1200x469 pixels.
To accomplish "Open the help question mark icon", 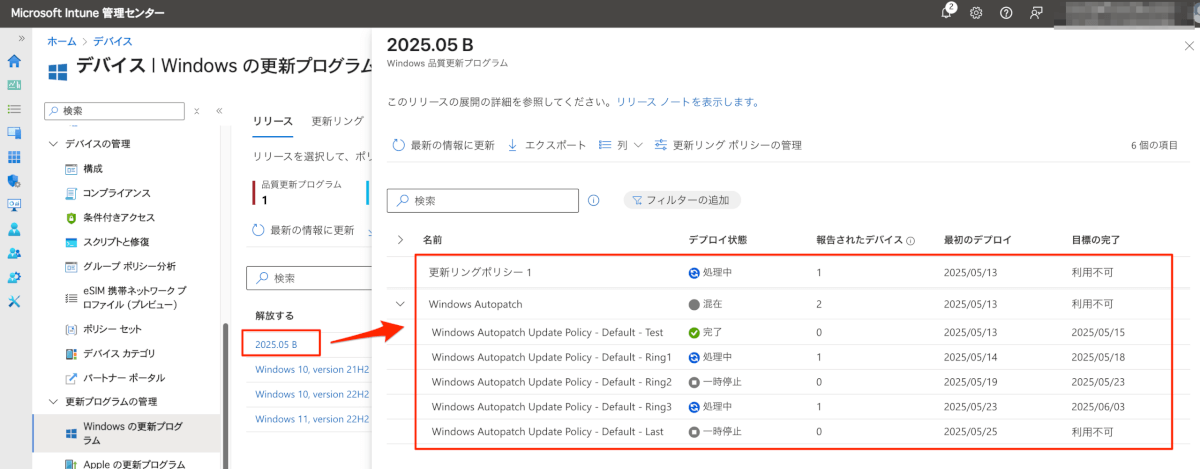I will coord(1006,13).
